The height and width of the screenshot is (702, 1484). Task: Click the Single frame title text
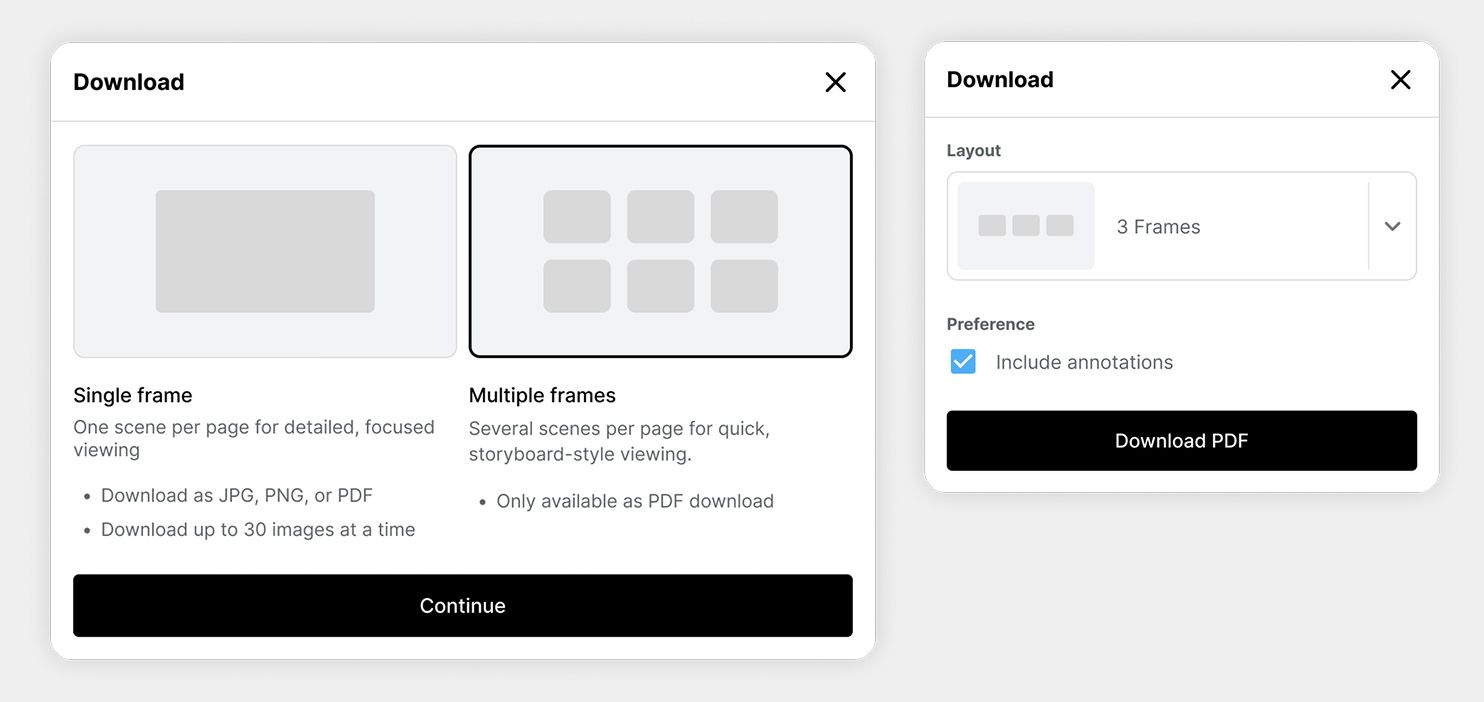point(132,395)
